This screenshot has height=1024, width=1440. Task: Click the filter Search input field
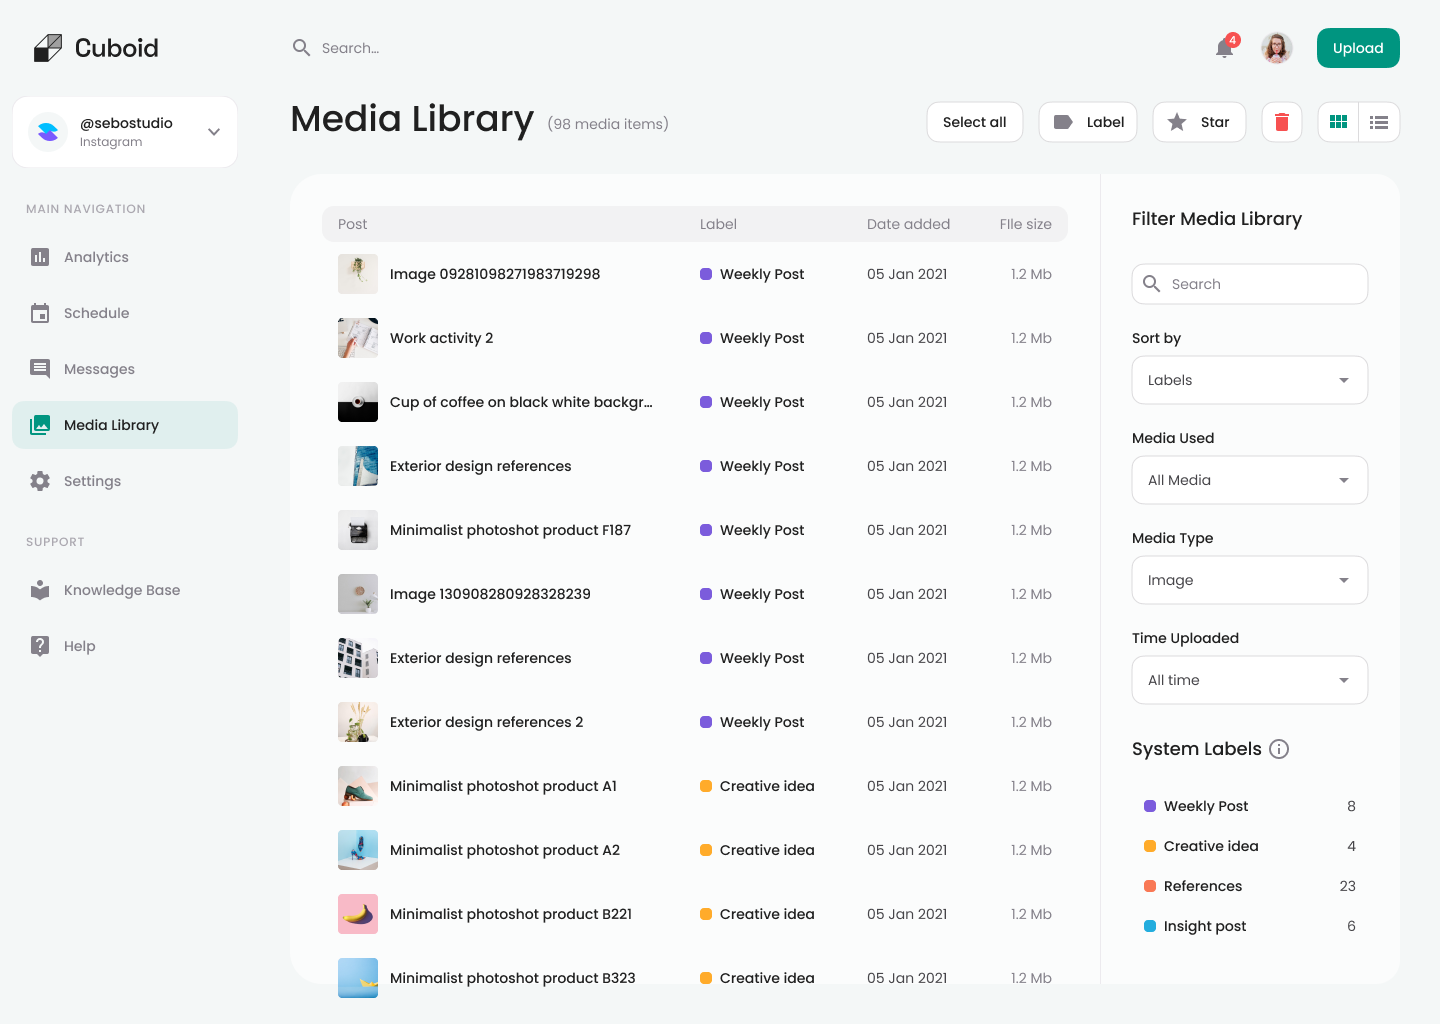tap(1249, 284)
